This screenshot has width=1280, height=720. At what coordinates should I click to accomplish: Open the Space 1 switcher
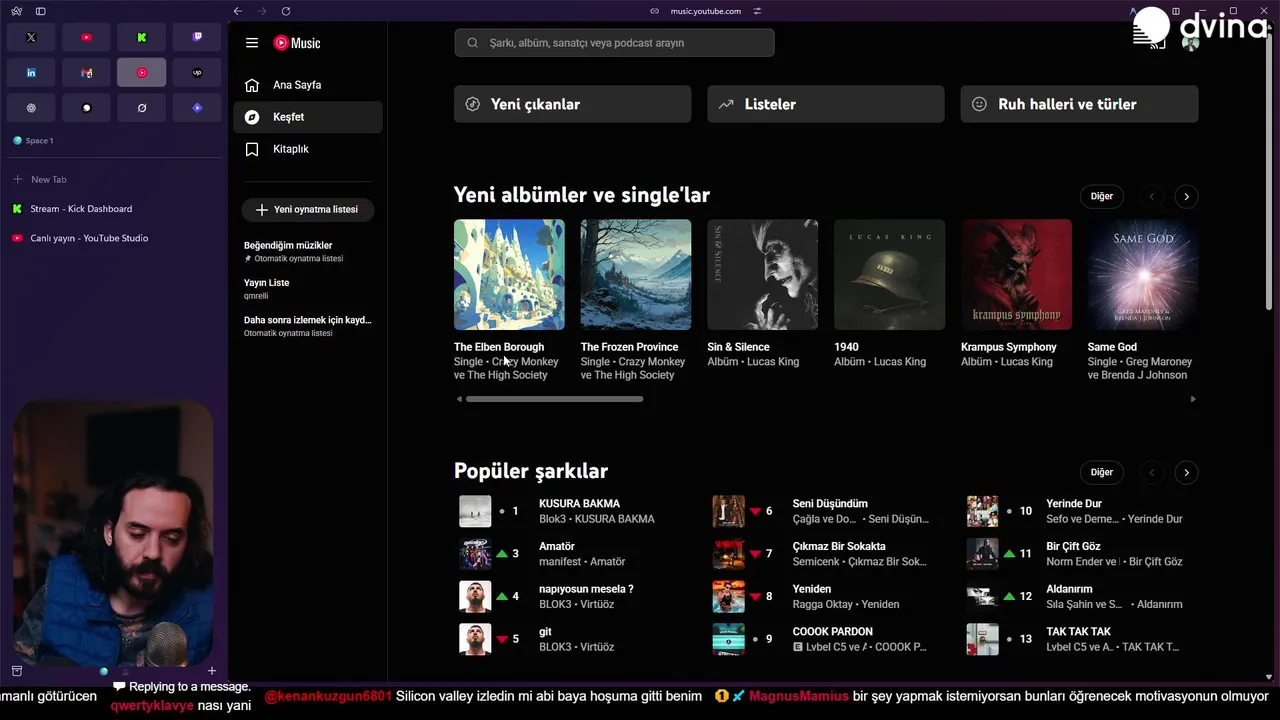(x=33, y=141)
